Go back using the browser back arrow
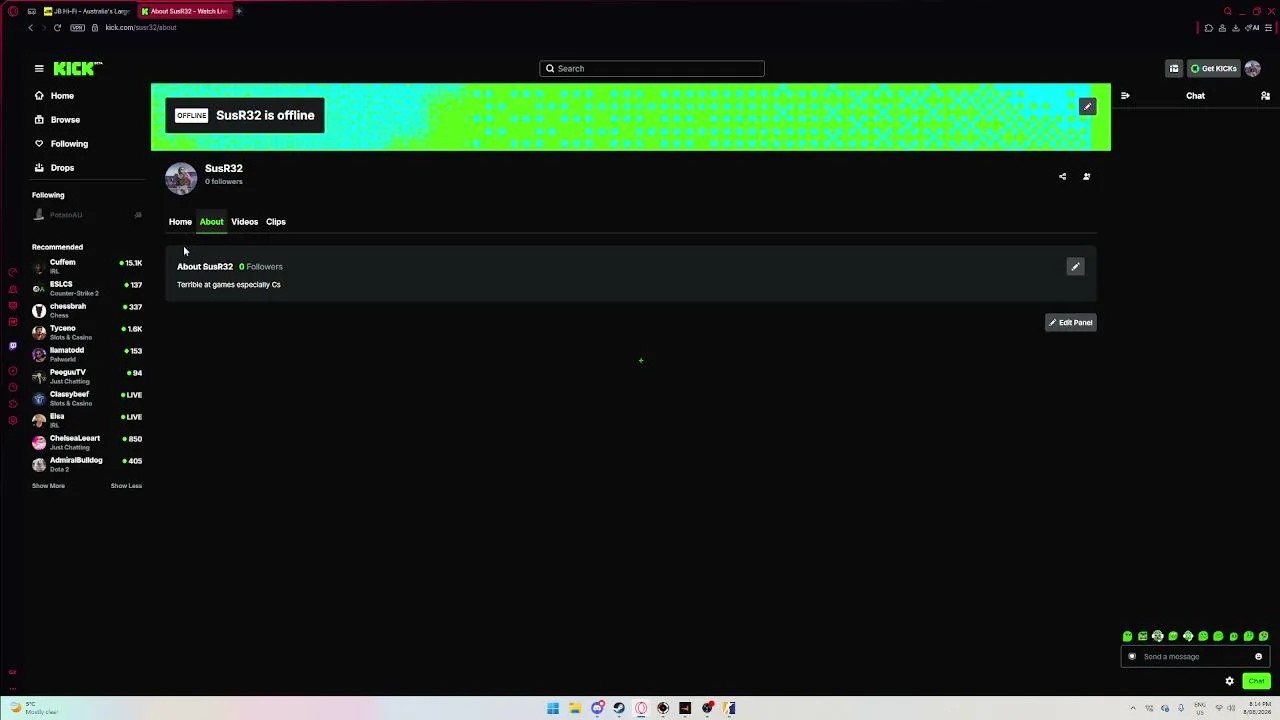The width and height of the screenshot is (1280, 720). pos(31,28)
